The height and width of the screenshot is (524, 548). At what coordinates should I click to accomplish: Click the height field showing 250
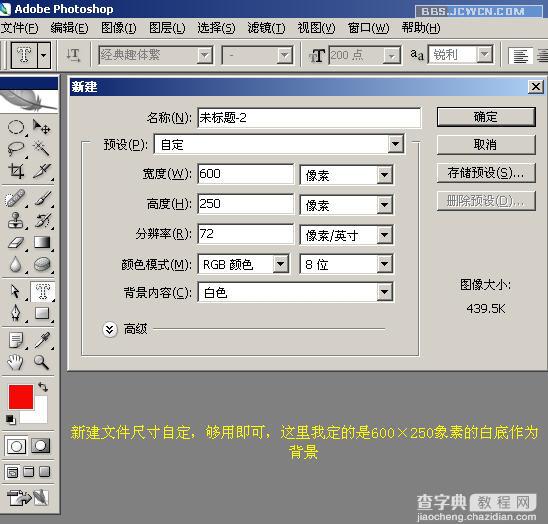tap(246, 204)
